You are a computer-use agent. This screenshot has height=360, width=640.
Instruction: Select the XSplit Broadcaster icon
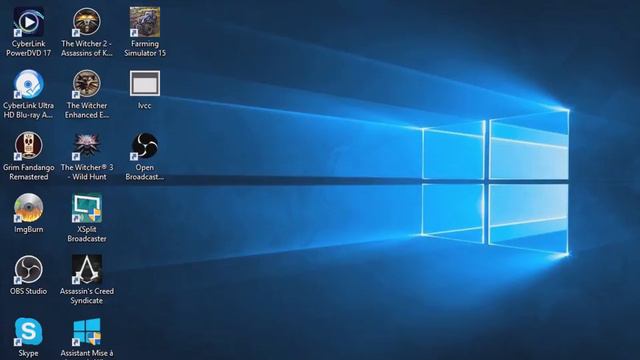click(87, 208)
